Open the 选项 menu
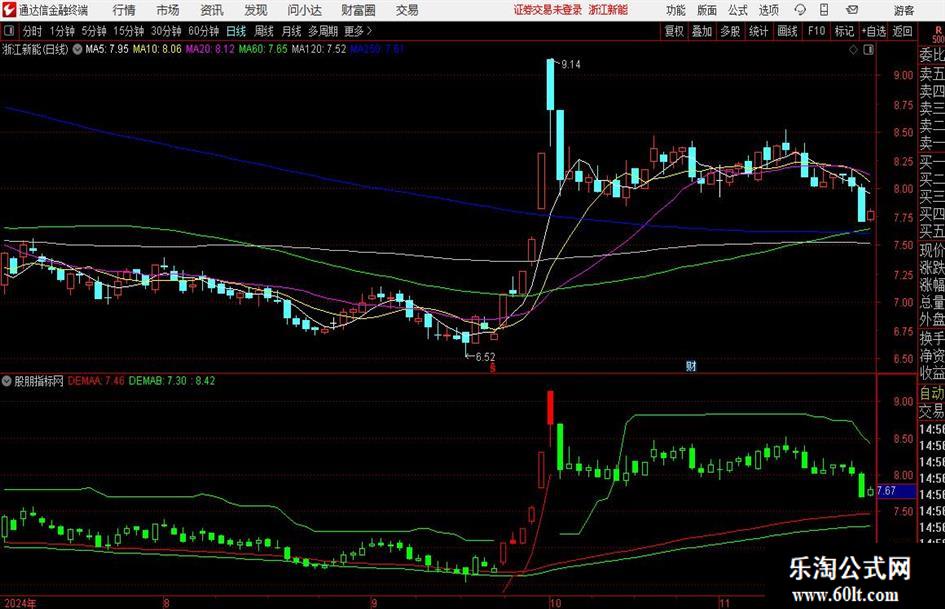 (768, 10)
